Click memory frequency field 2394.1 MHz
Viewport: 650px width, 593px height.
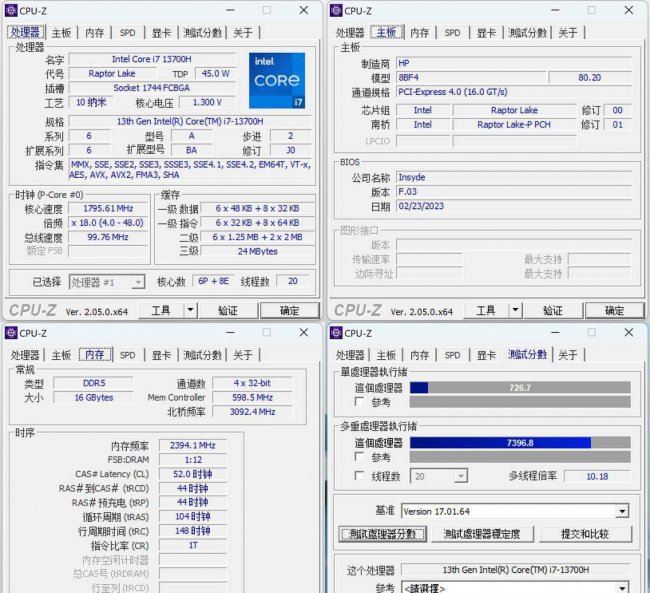point(193,445)
